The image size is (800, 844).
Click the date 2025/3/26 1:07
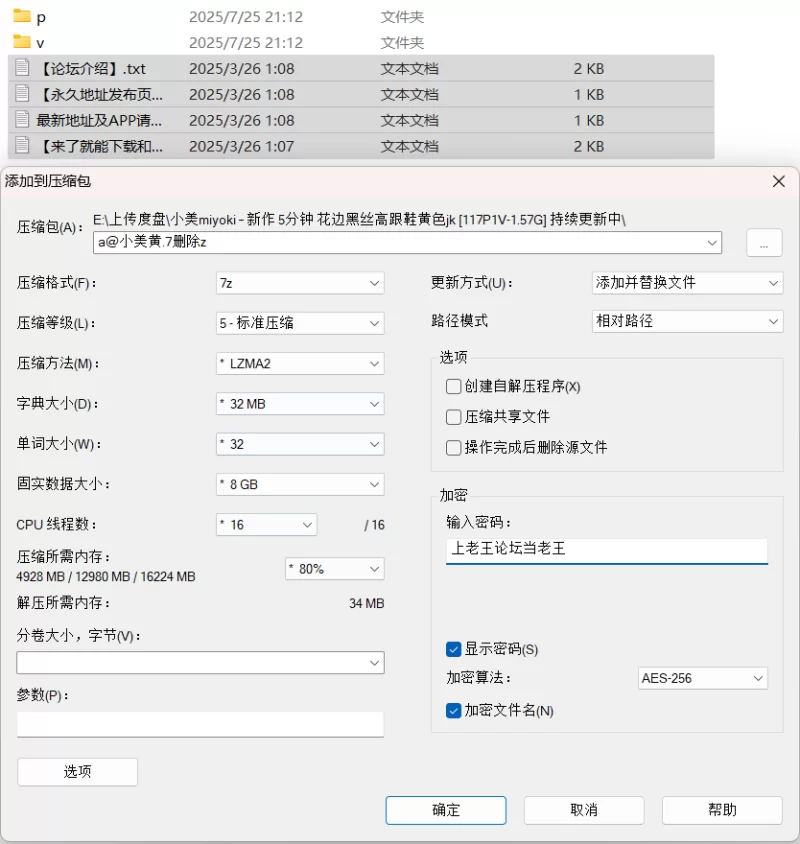242,146
